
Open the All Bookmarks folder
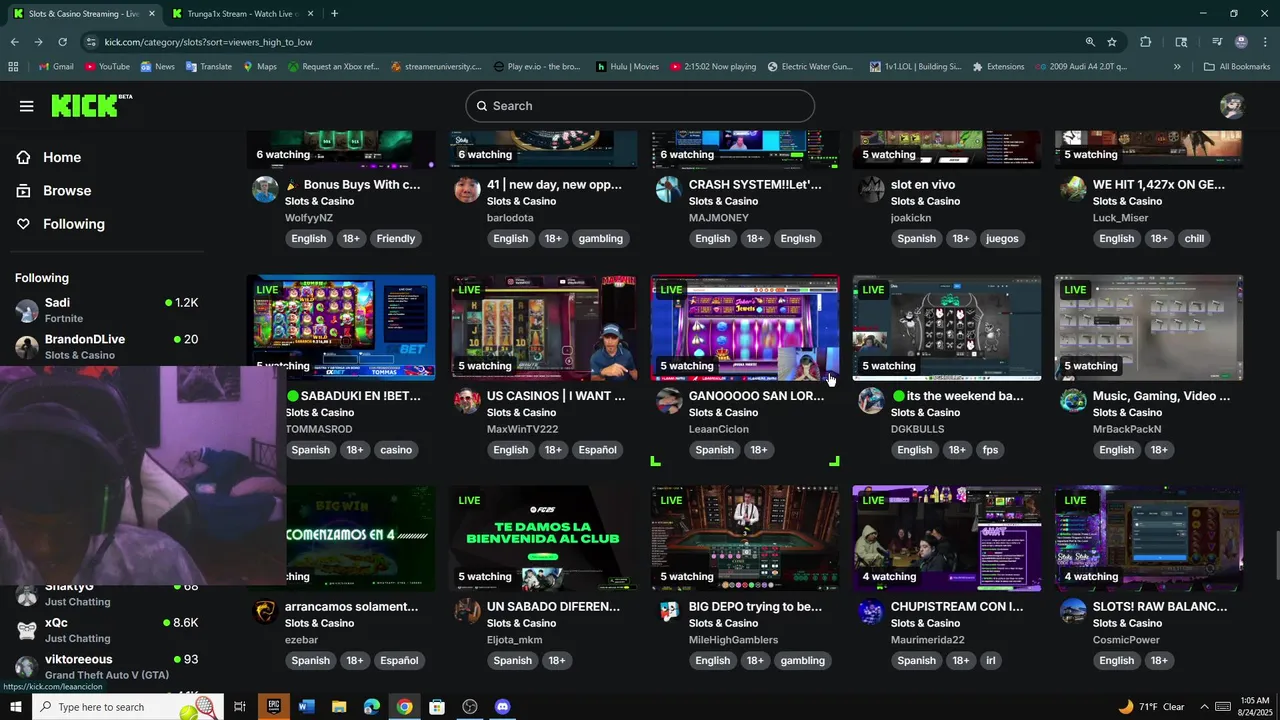point(1237,67)
